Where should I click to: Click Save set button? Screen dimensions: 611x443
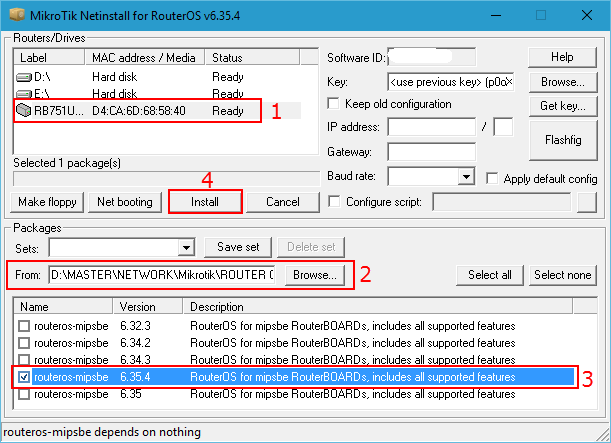(238, 247)
